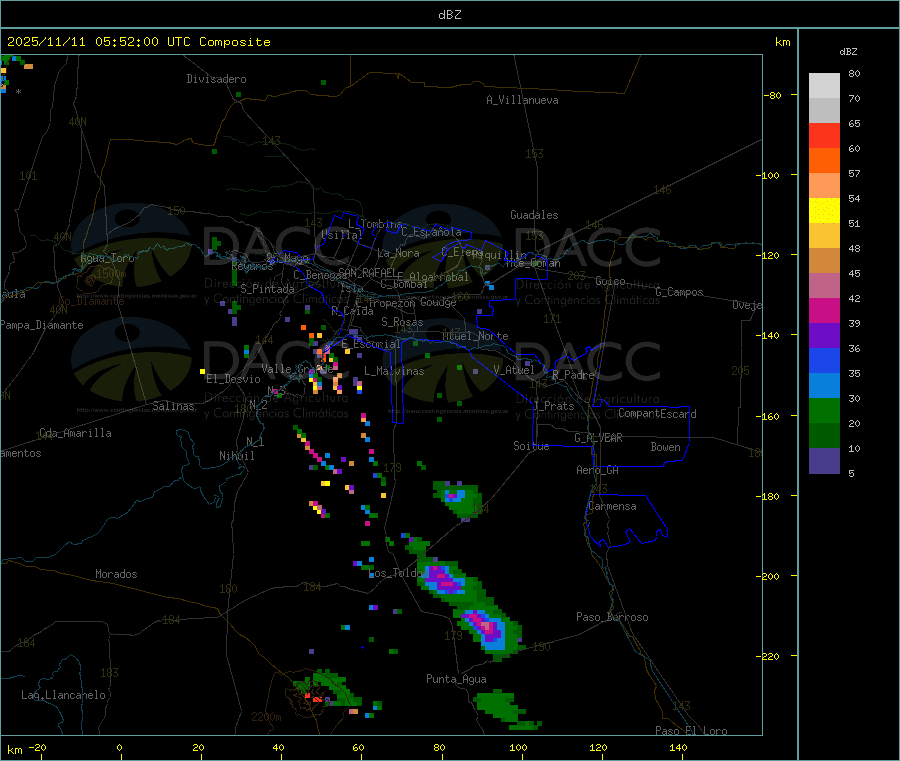Select the Aero_GA label
Image resolution: width=900 pixels, height=761 pixels.
point(598,470)
